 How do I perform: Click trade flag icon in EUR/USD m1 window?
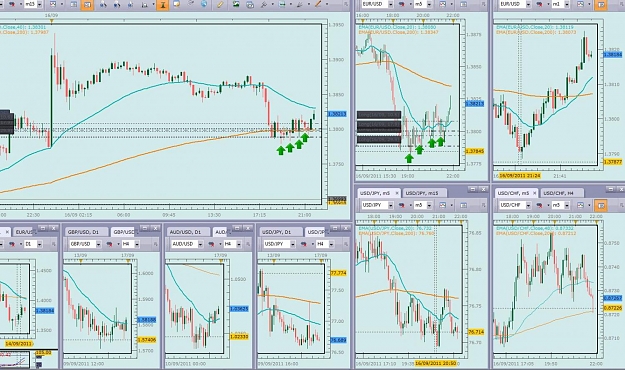click(x=540, y=4)
